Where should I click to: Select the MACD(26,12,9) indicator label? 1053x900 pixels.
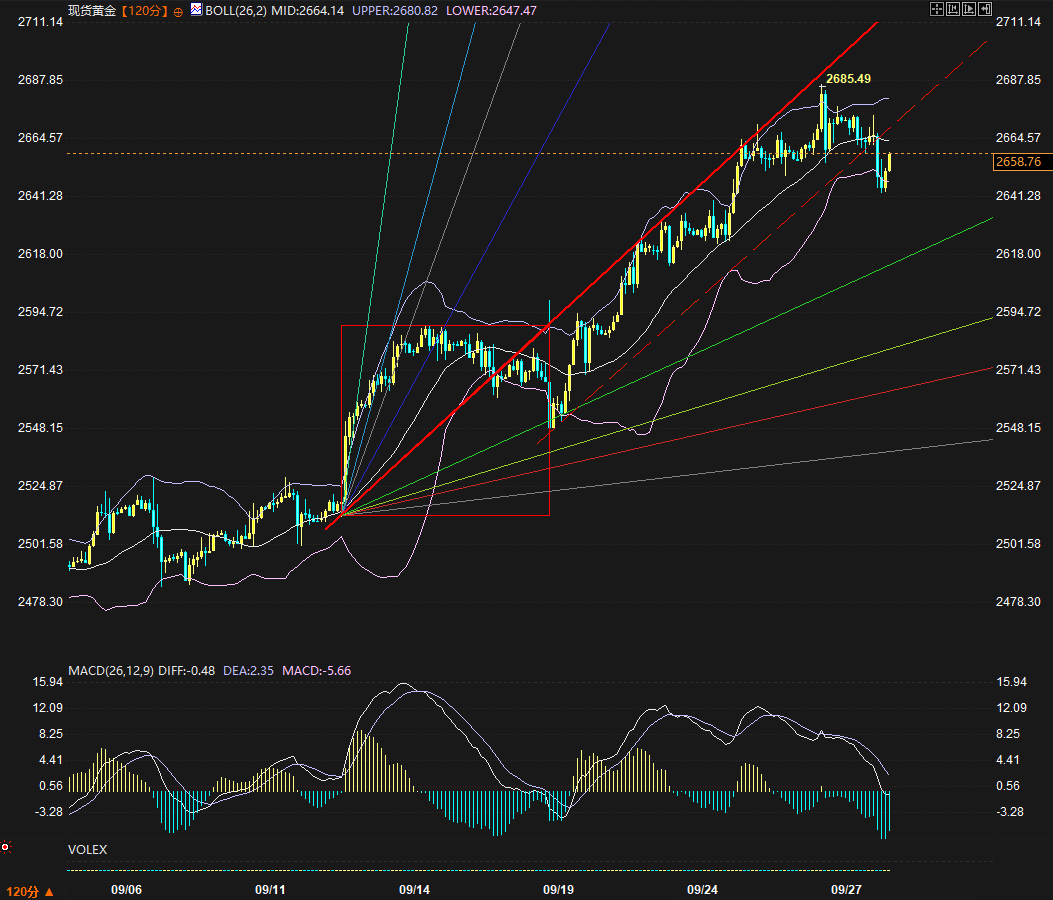pos(110,669)
